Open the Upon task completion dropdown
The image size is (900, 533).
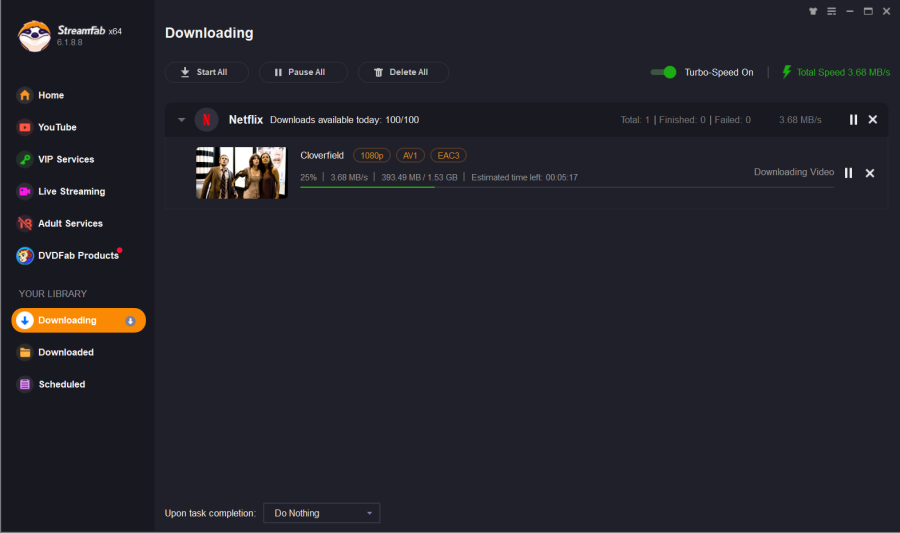coord(321,513)
